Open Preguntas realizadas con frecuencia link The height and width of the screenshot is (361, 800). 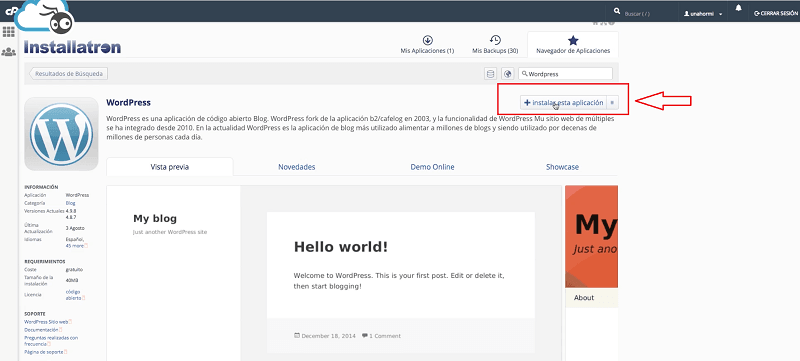51,341
